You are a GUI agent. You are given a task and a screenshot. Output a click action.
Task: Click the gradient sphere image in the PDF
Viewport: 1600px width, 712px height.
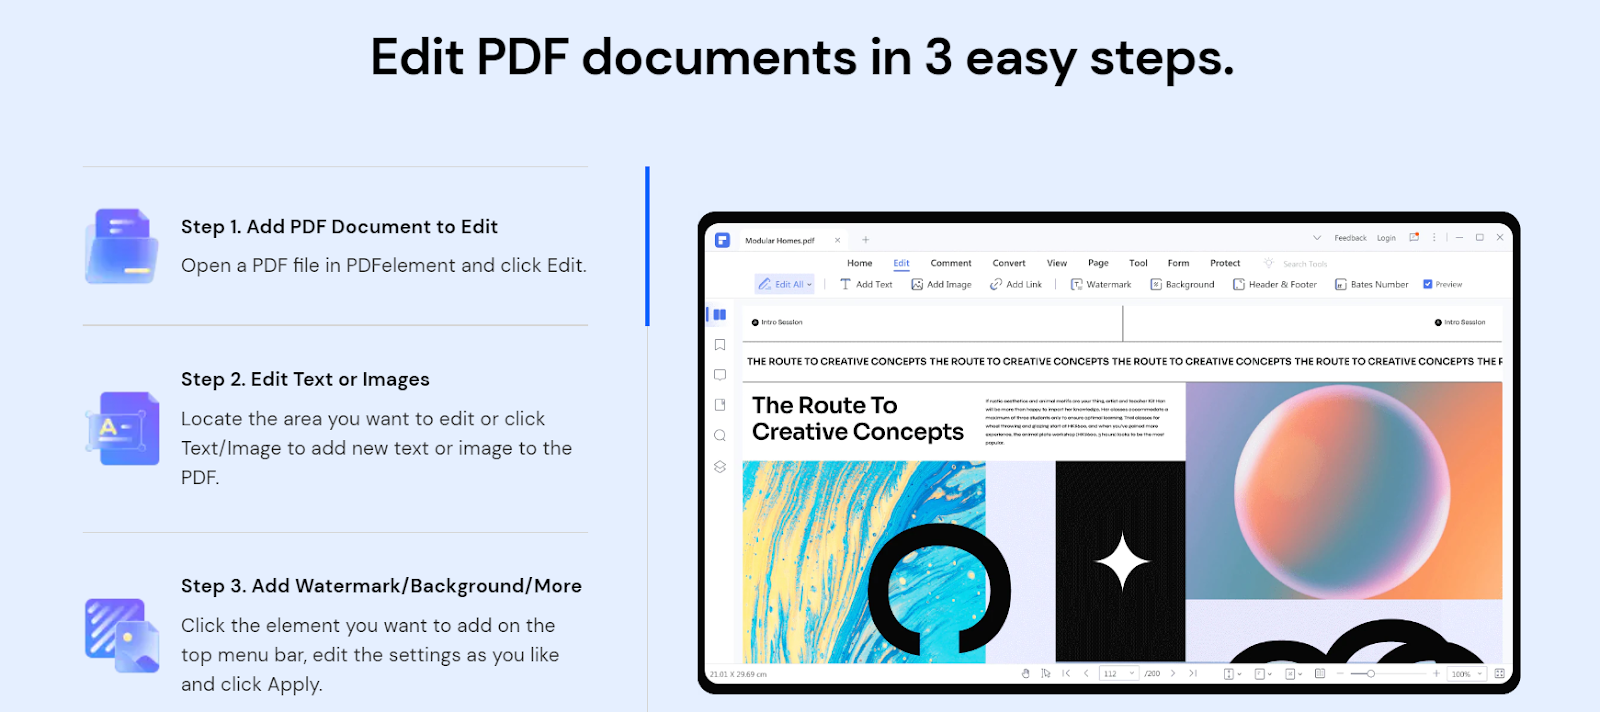pos(1344,490)
